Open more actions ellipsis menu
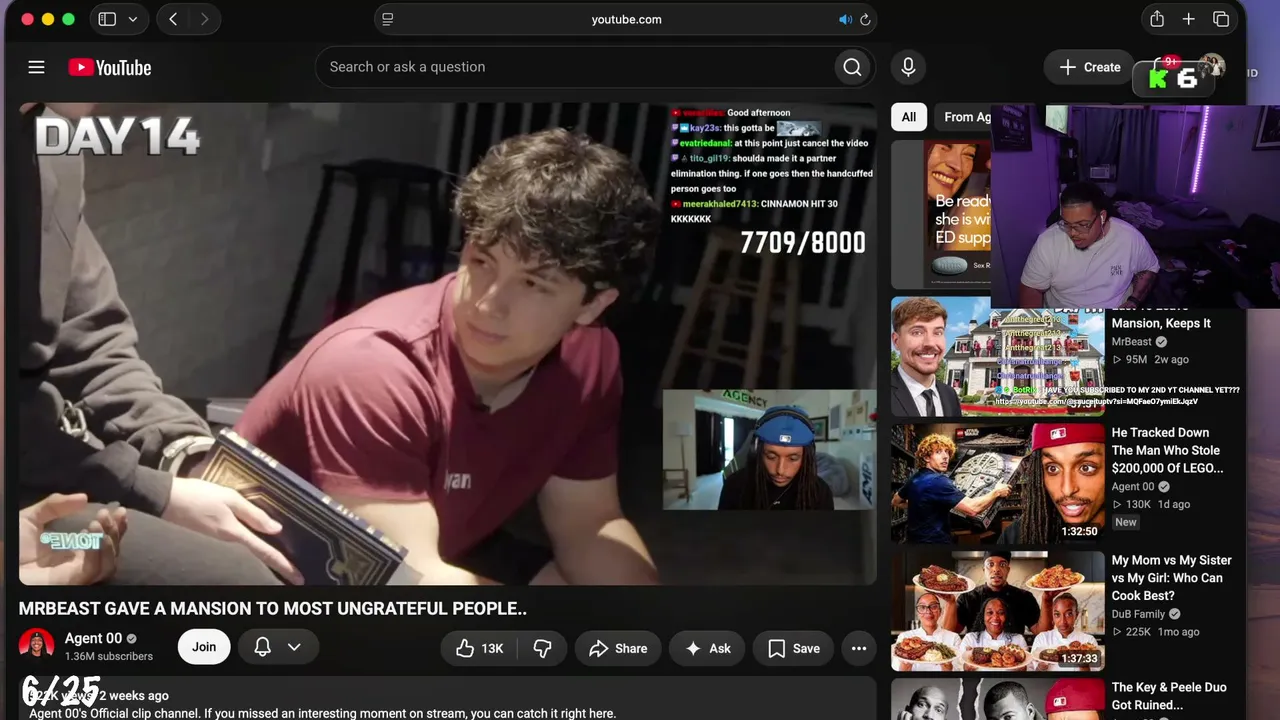The width and height of the screenshot is (1280, 720). point(858,648)
